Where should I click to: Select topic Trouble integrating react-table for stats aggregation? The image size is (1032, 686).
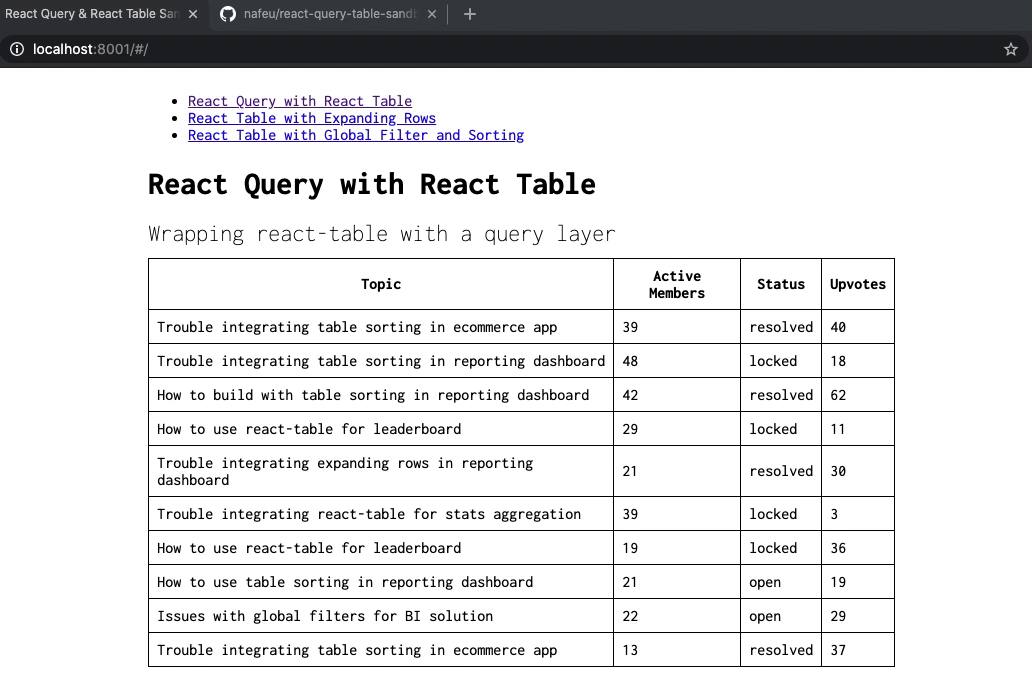point(369,514)
